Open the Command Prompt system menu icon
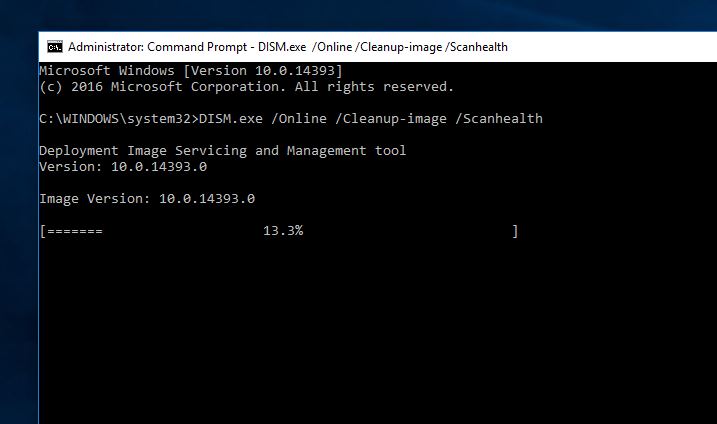Screen dimensions: 717x424 click(x=54, y=46)
